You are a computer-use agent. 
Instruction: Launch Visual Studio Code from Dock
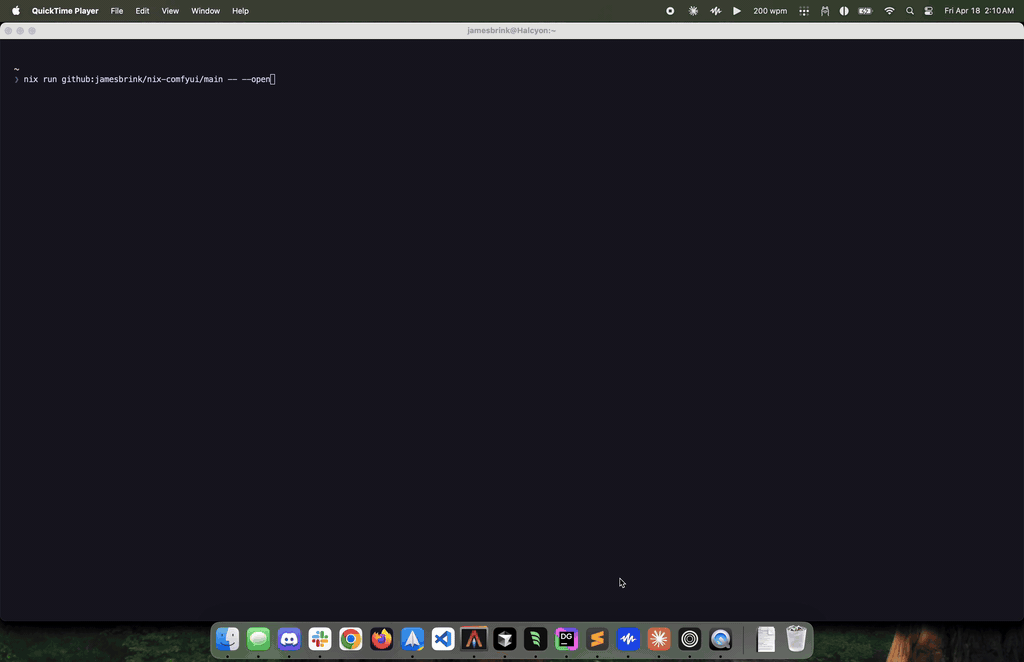443,639
